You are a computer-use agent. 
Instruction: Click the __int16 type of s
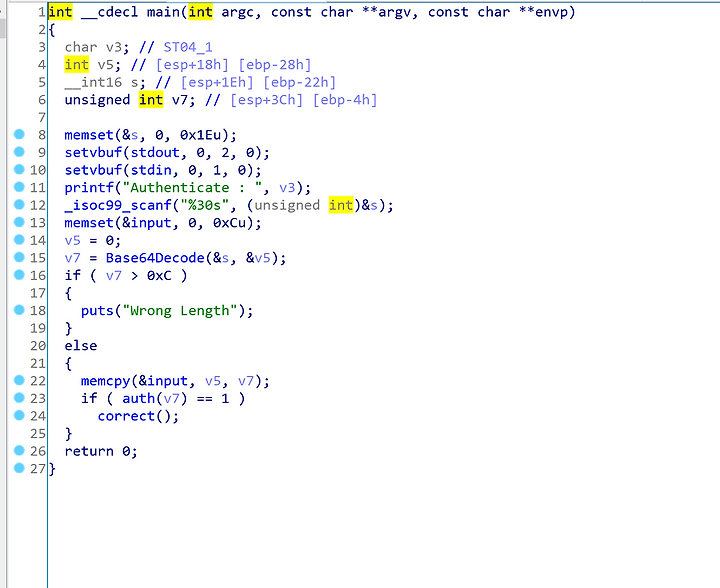(93, 83)
